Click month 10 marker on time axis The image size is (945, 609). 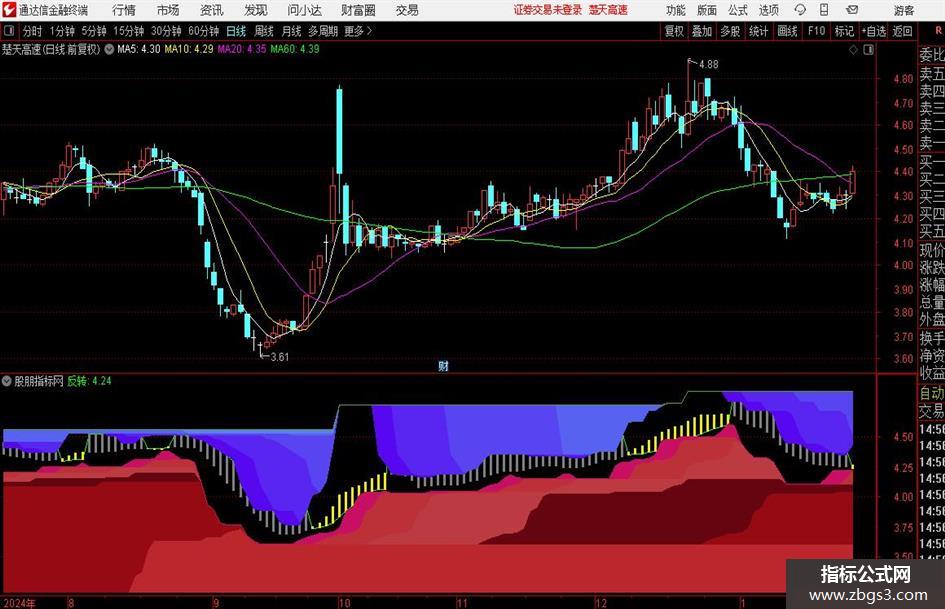[344, 603]
